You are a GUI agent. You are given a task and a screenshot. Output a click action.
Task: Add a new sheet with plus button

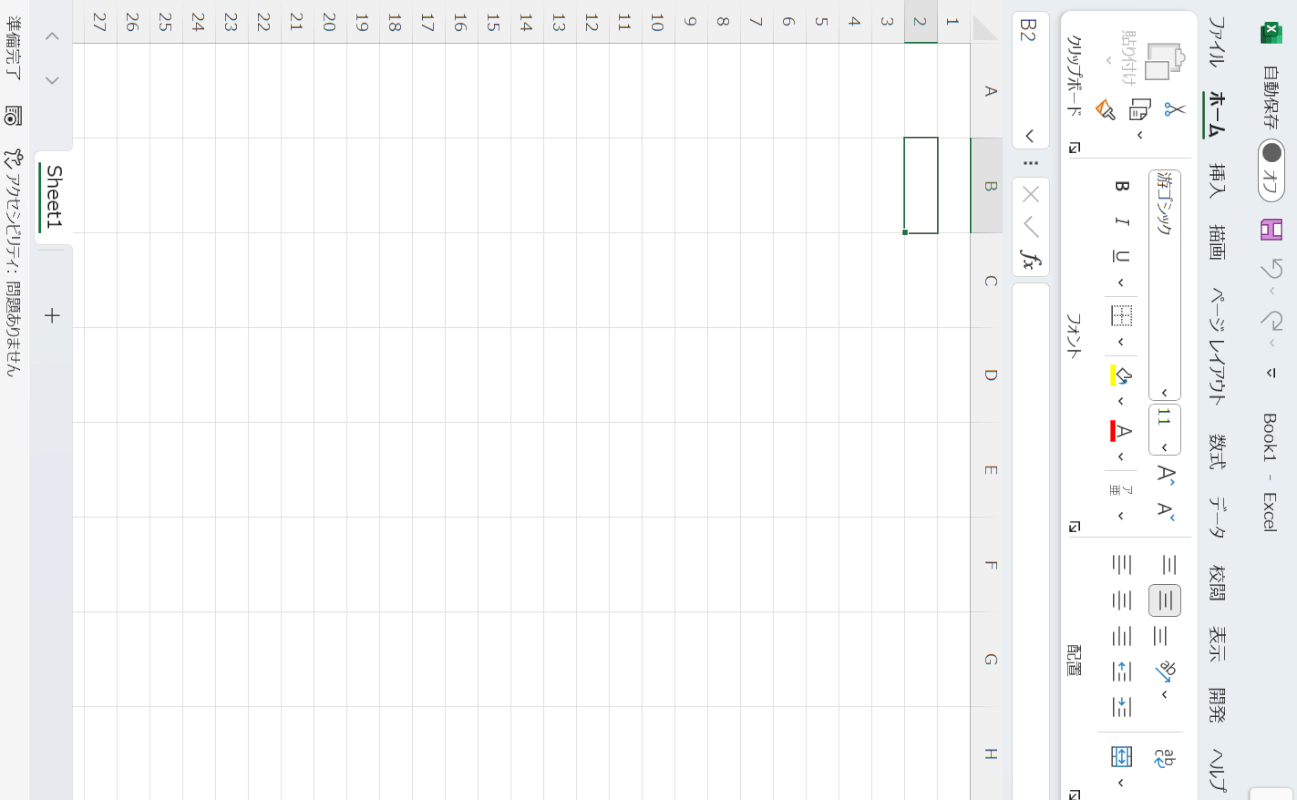tap(53, 316)
